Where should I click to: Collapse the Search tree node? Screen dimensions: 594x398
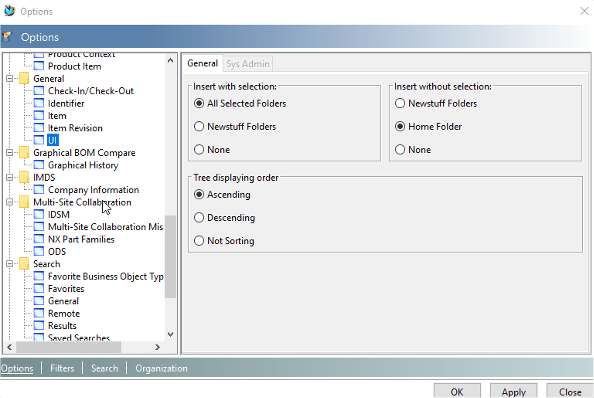tap(9, 264)
